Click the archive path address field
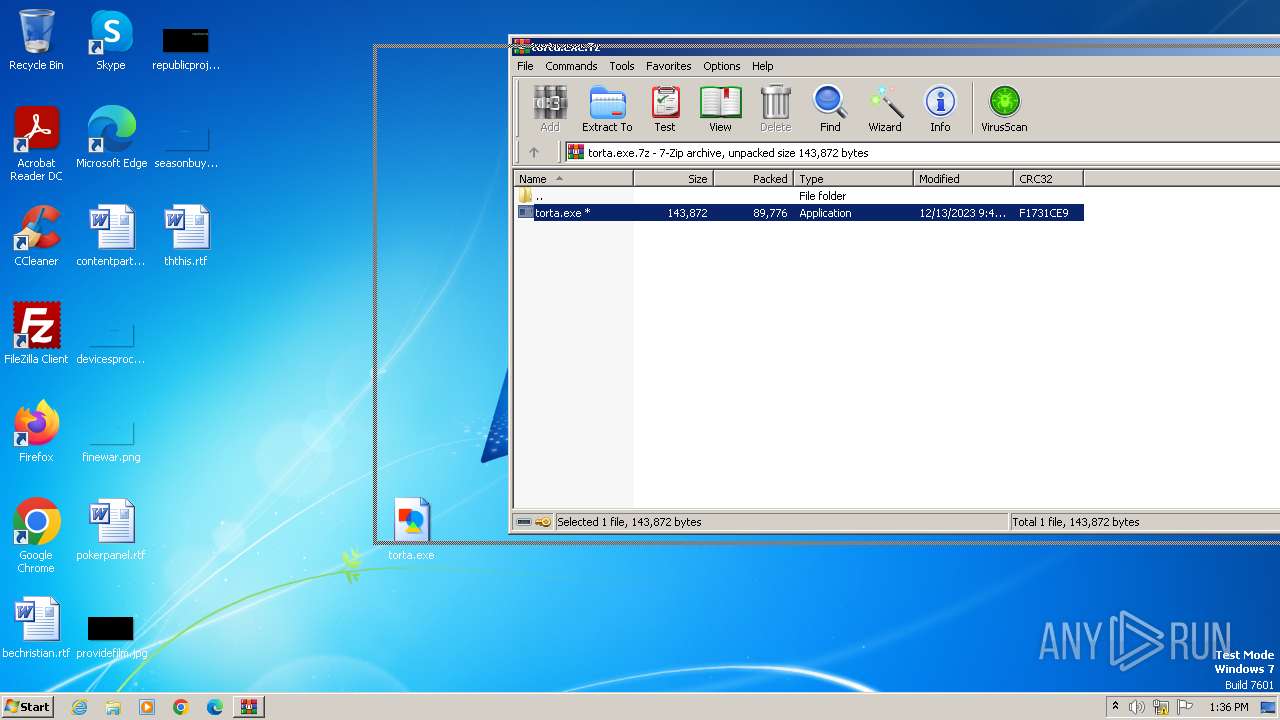 click(x=920, y=153)
